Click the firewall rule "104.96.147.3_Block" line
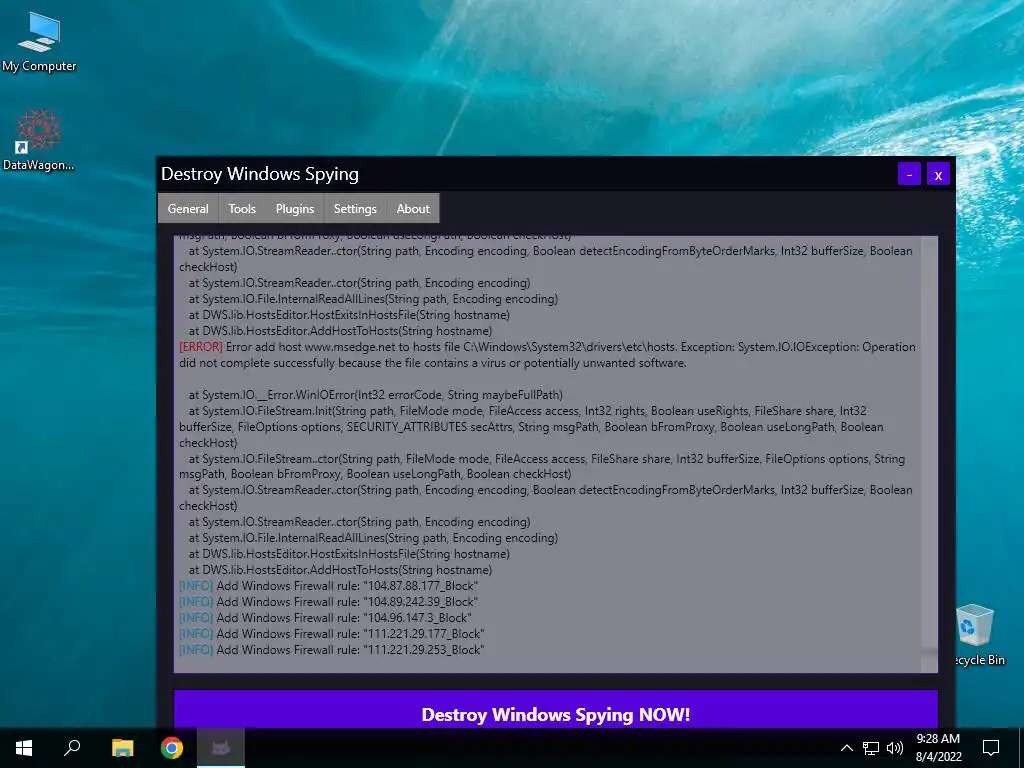This screenshot has width=1024, height=768. click(x=325, y=618)
